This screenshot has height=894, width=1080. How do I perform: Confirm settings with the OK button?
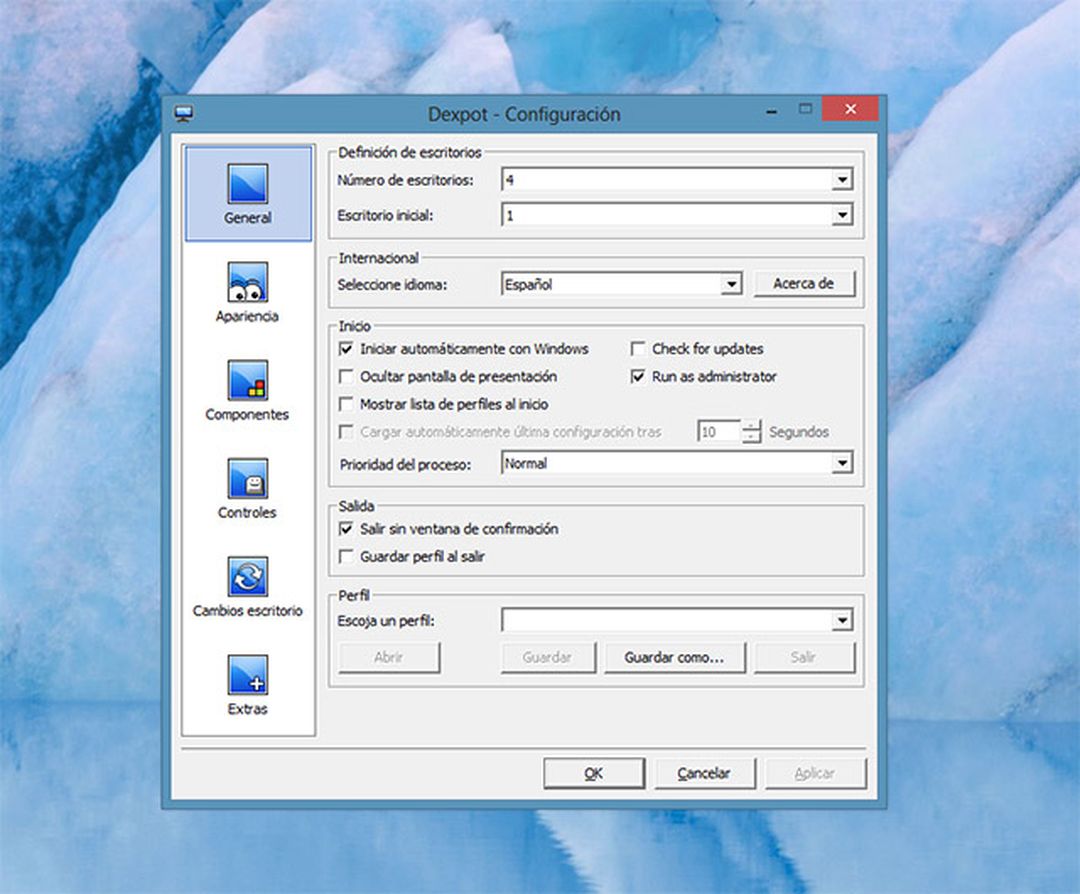click(x=593, y=773)
